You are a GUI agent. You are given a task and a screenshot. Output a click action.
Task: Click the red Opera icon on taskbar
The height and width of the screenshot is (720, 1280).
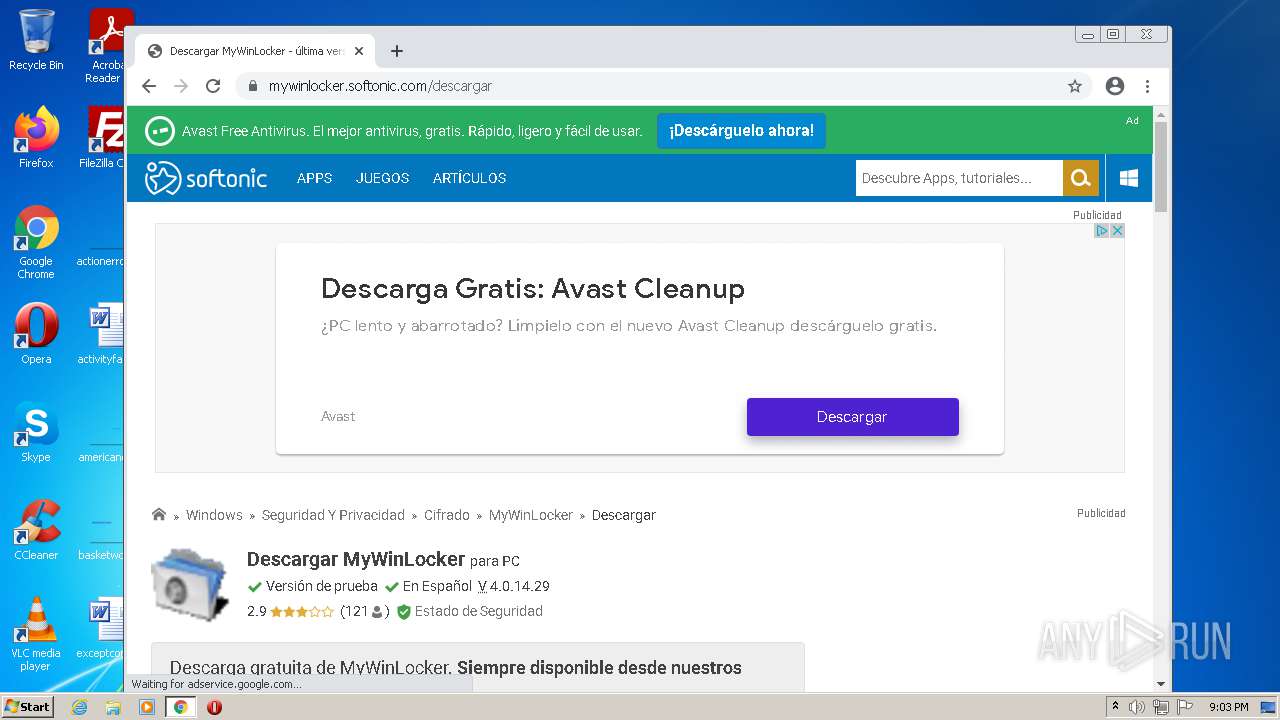(x=214, y=707)
